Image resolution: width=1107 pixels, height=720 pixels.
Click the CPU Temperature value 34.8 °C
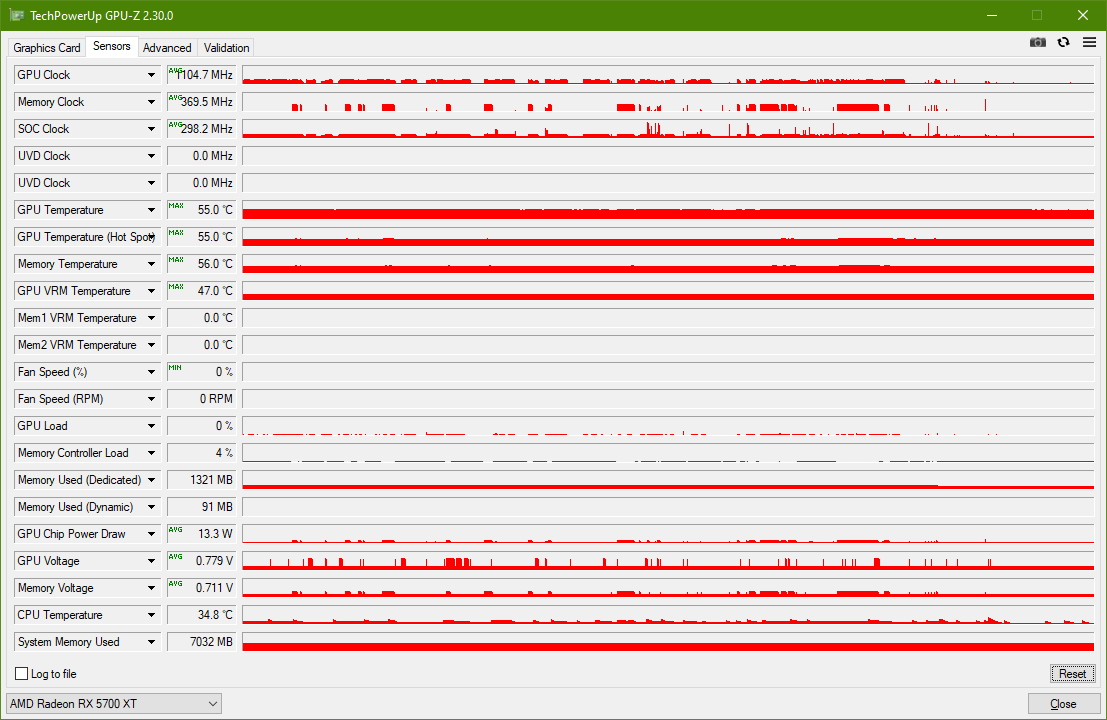201,615
